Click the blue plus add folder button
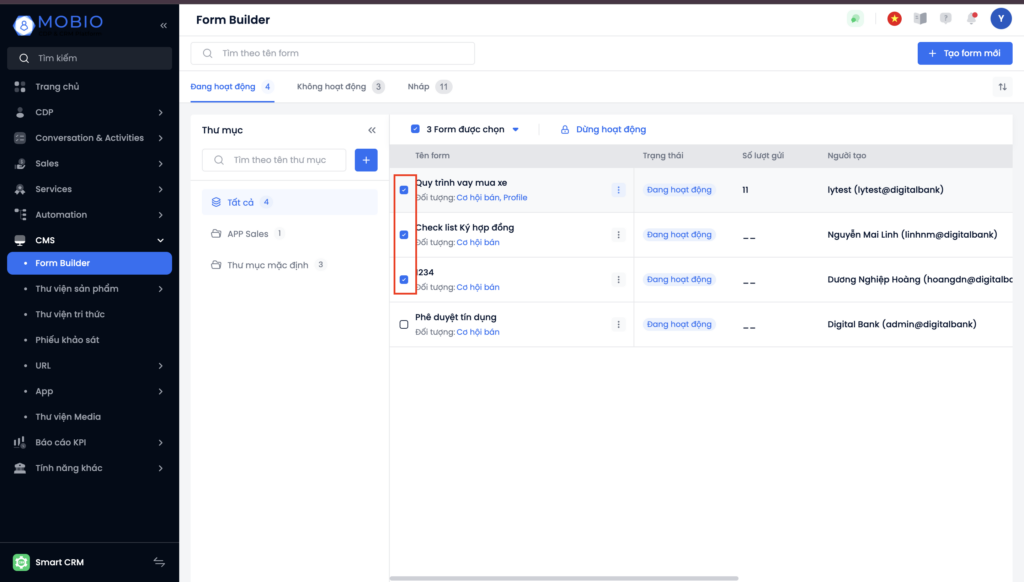The image size is (1024, 582). coord(366,160)
